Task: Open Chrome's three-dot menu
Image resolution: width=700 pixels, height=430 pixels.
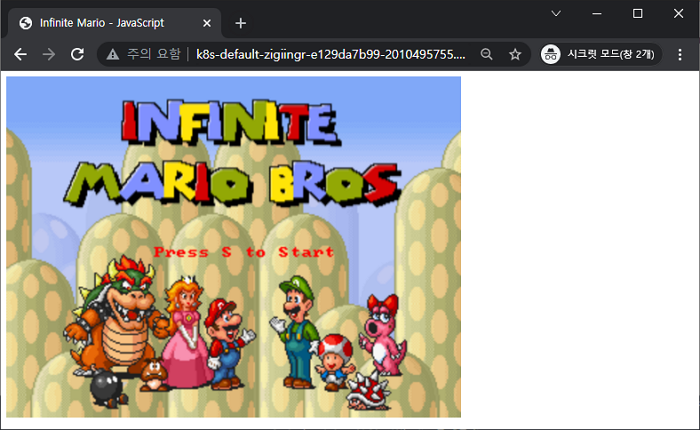Action: click(680, 54)
